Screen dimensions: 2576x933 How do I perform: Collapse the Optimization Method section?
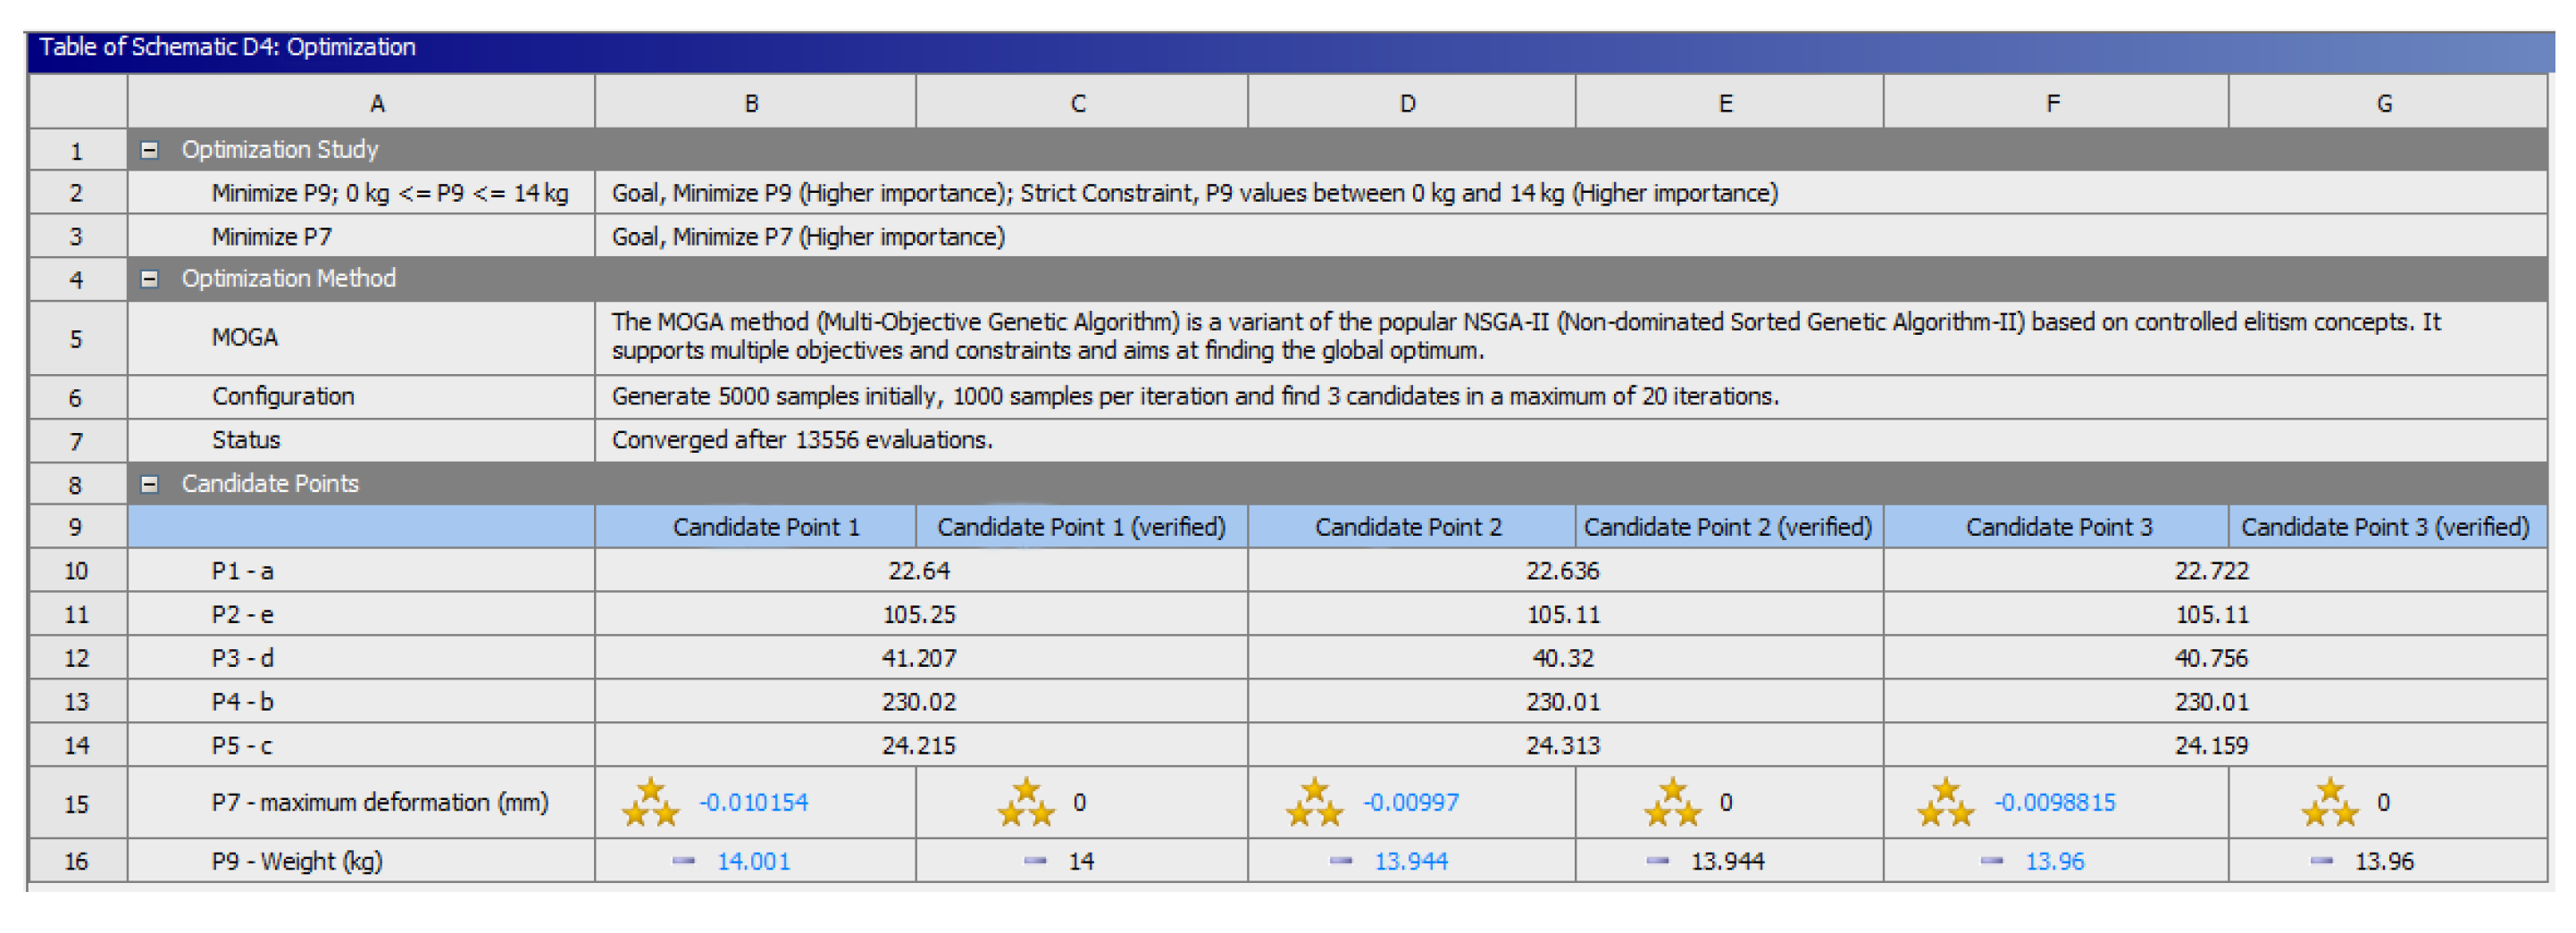[149, 279]
